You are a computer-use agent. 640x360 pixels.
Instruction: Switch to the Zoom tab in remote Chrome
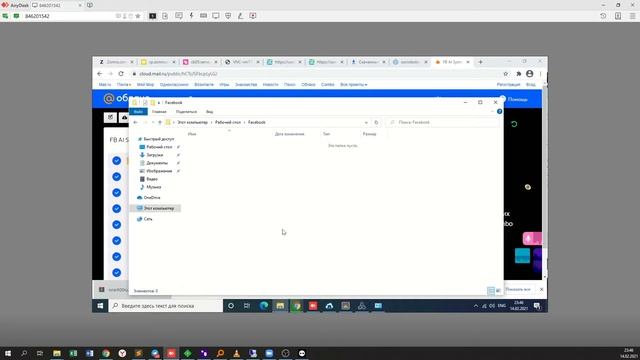click(x=116, y=62)
